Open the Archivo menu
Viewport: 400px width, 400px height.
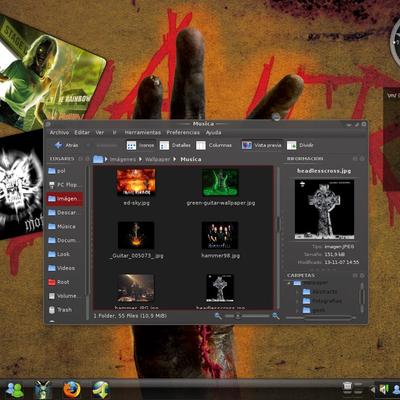59,132
